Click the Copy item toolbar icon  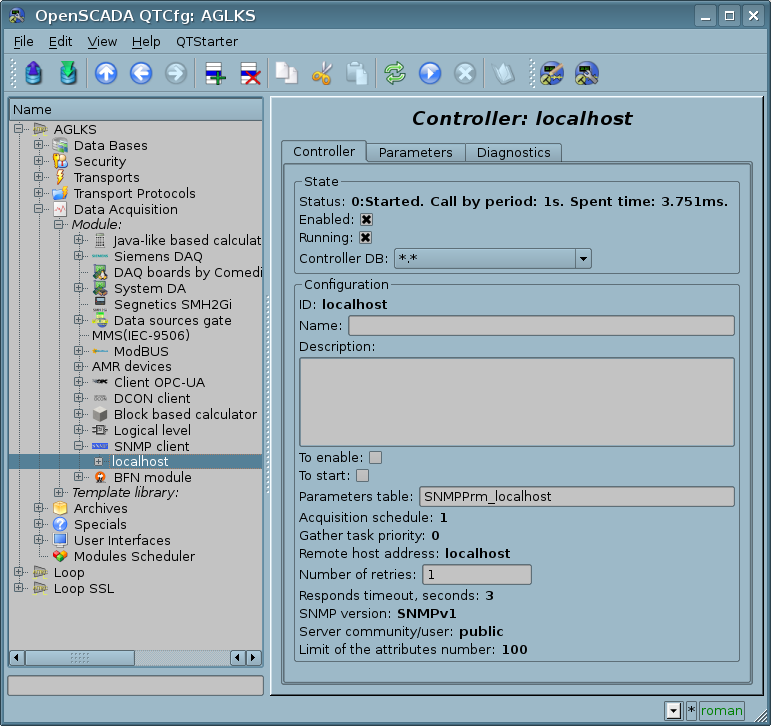(287, 74)
